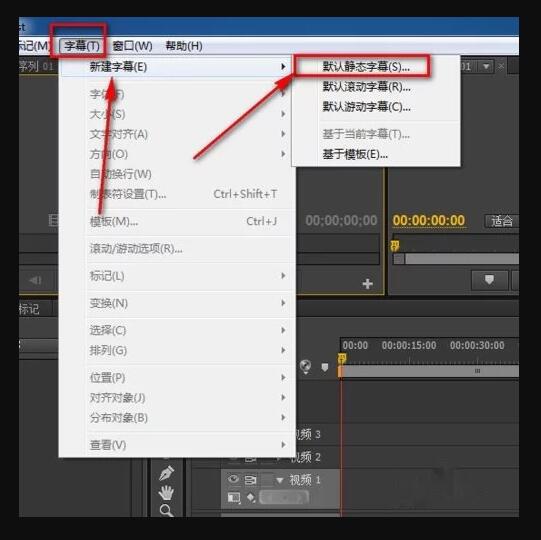This screenshot has width=541, height=540.
Task: Click the timeline marker icon
Action: pos(324,367)
